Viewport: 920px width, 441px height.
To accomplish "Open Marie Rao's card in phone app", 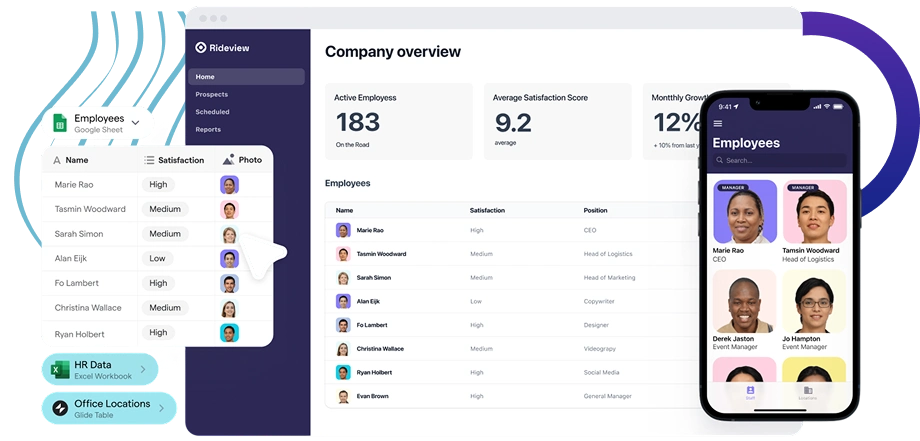I will [x=744, y=220].
